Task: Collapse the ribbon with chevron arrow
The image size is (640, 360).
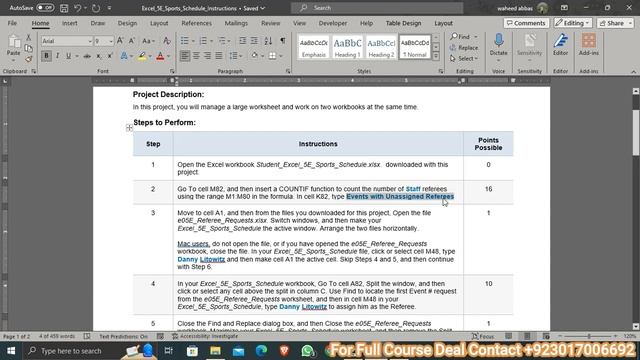Action: pyautogui.click(x=633, y=72)
